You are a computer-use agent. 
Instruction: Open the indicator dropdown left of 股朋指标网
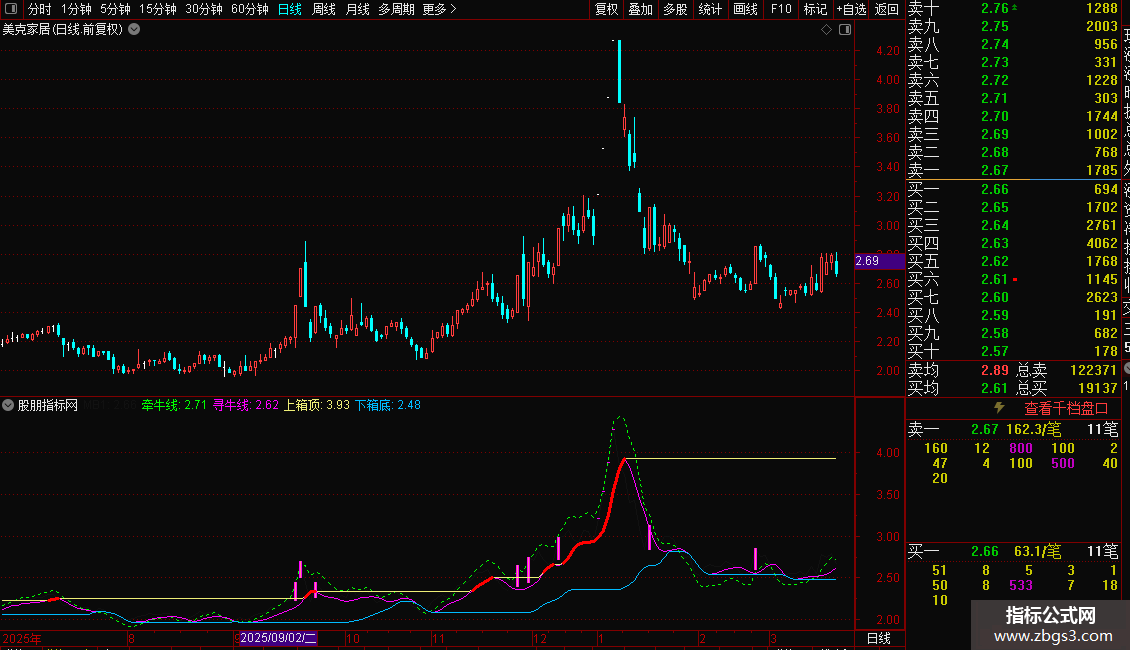pyautogui.click(x=8, y=405)
